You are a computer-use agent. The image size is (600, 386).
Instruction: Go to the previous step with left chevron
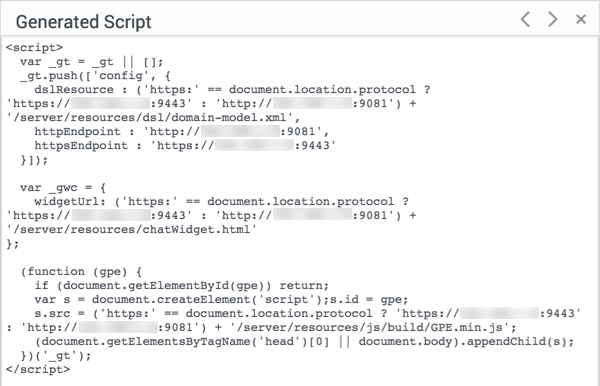pos(525,19)
